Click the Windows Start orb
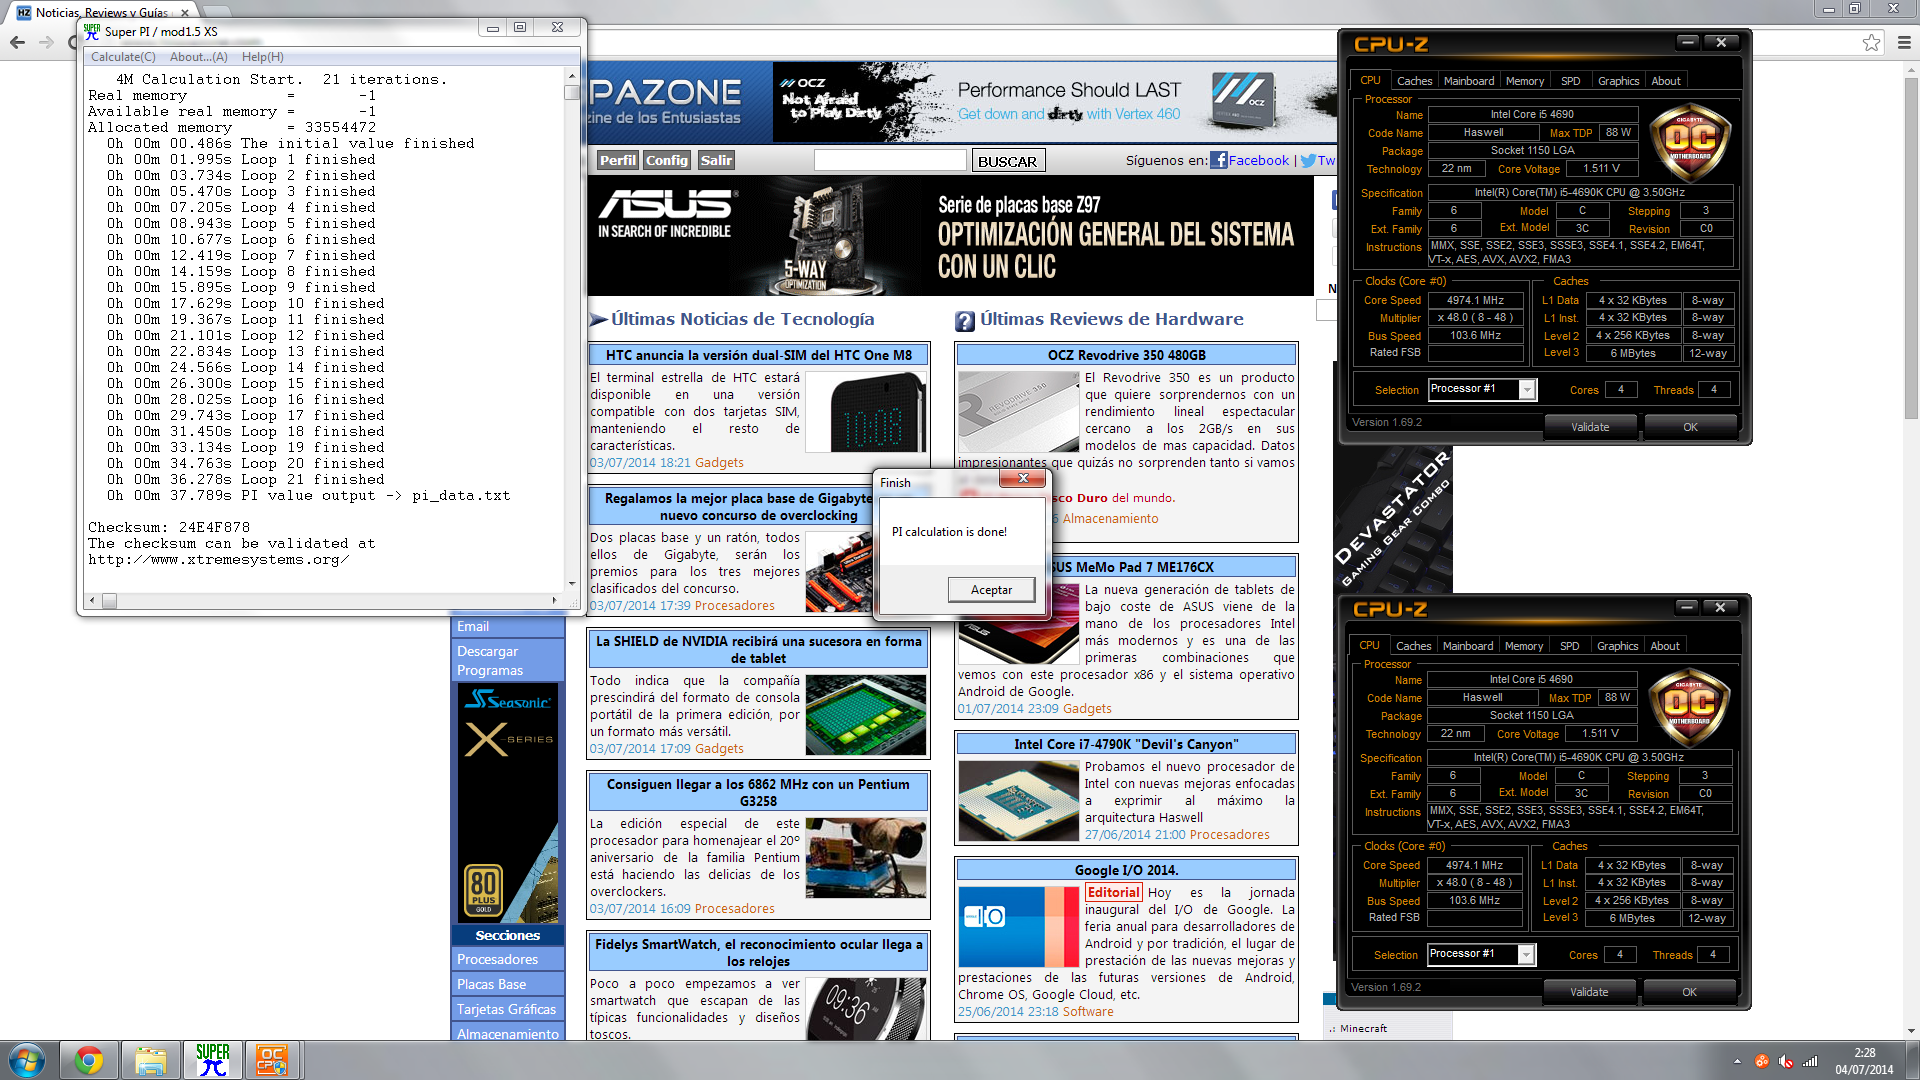The width and height of the screenshot is (1920, 1080). click(x=27, y=1060)
